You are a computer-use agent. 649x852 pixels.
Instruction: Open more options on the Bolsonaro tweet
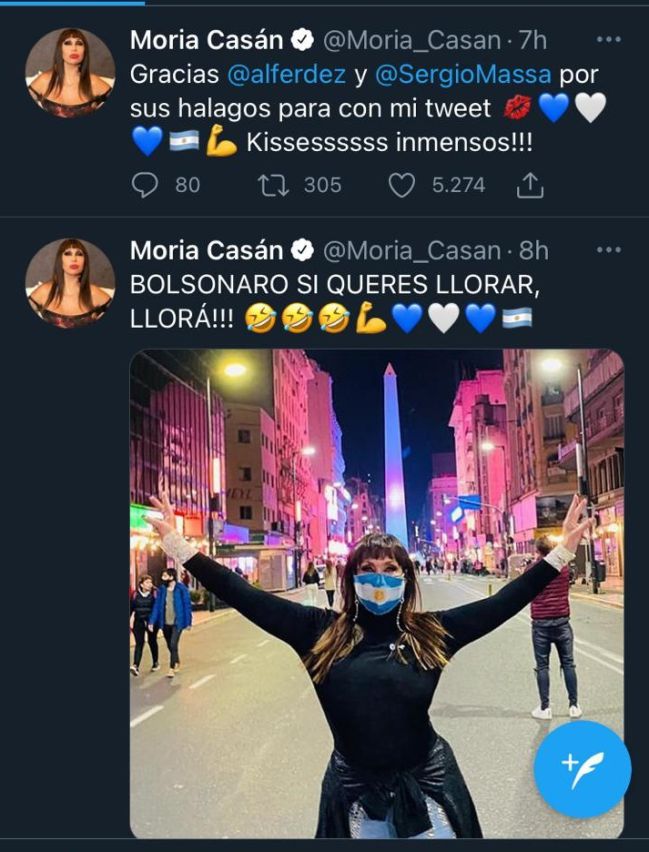[609, 250]
